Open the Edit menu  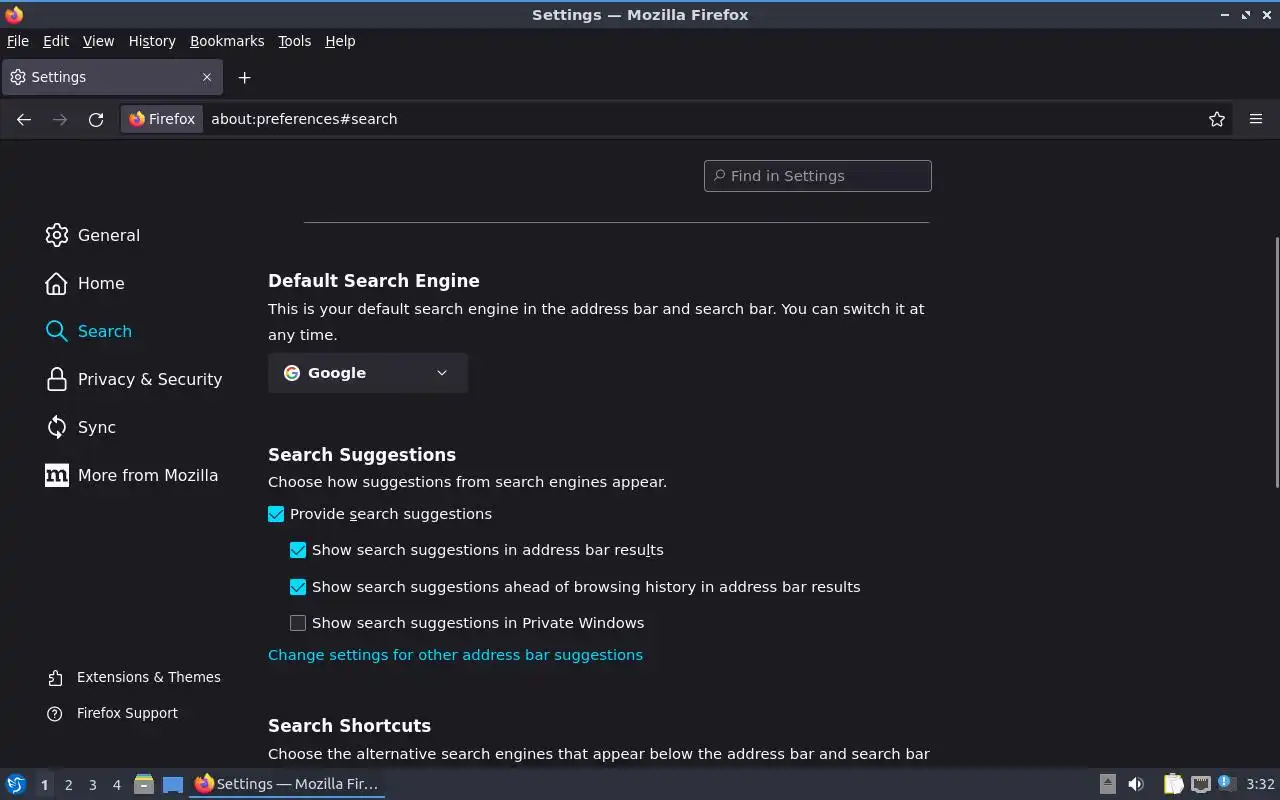pos(56,41)
